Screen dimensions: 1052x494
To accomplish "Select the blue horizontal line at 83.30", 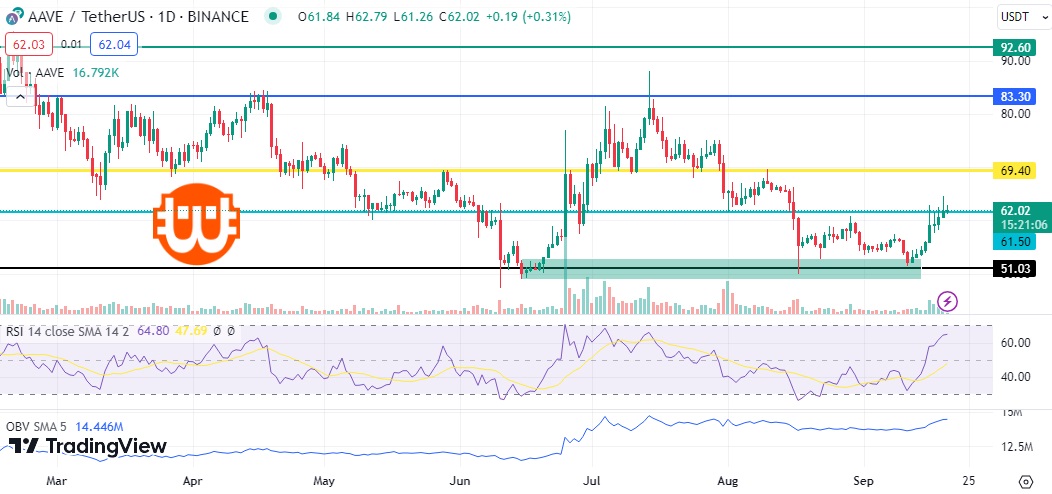I will click(x=496, y=96).
